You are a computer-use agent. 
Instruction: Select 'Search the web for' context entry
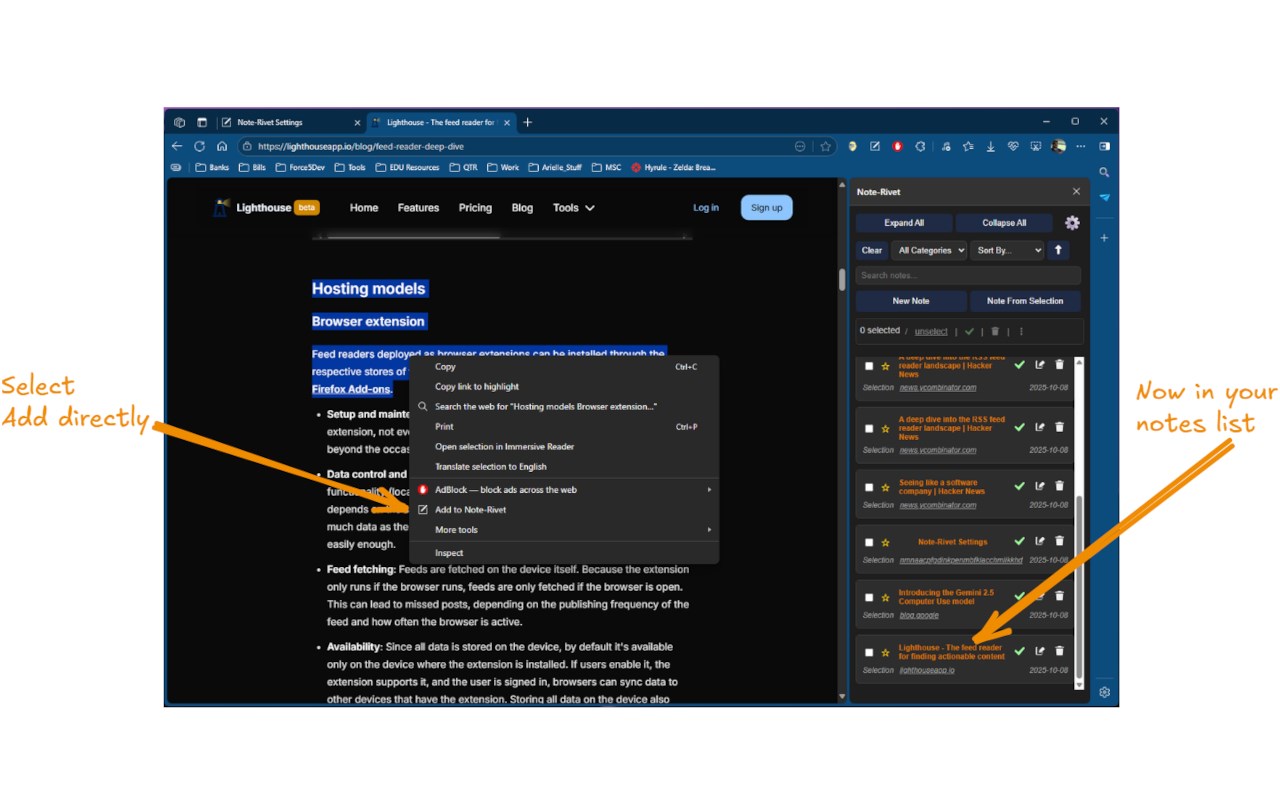point(566,407)
